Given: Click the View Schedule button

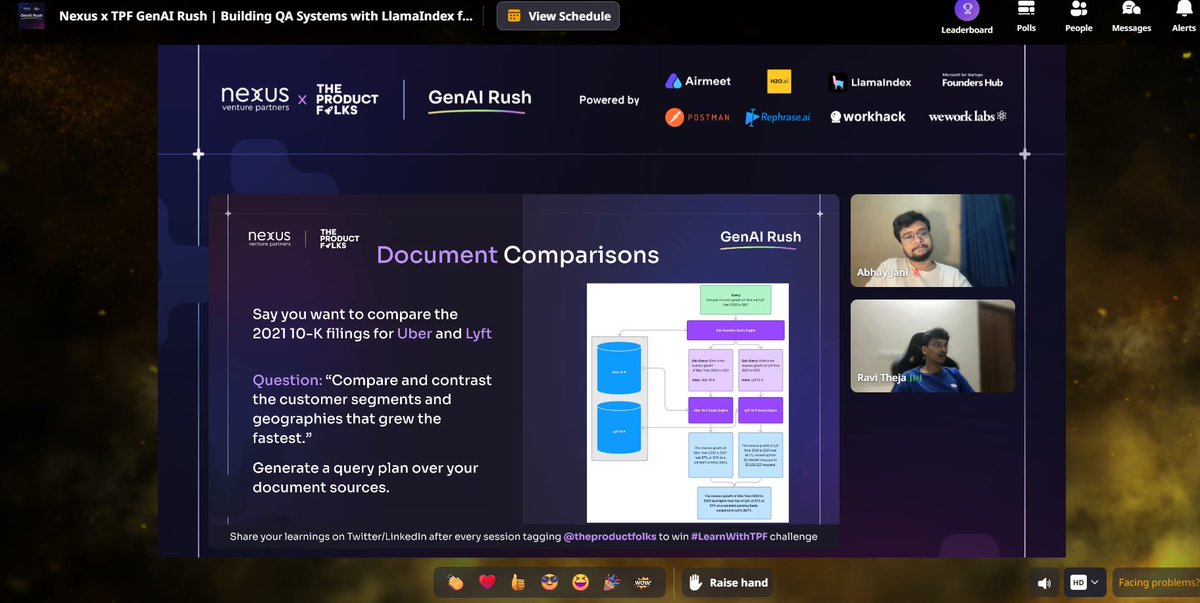Looking at the screenshot, I should (x=558, y=16).
